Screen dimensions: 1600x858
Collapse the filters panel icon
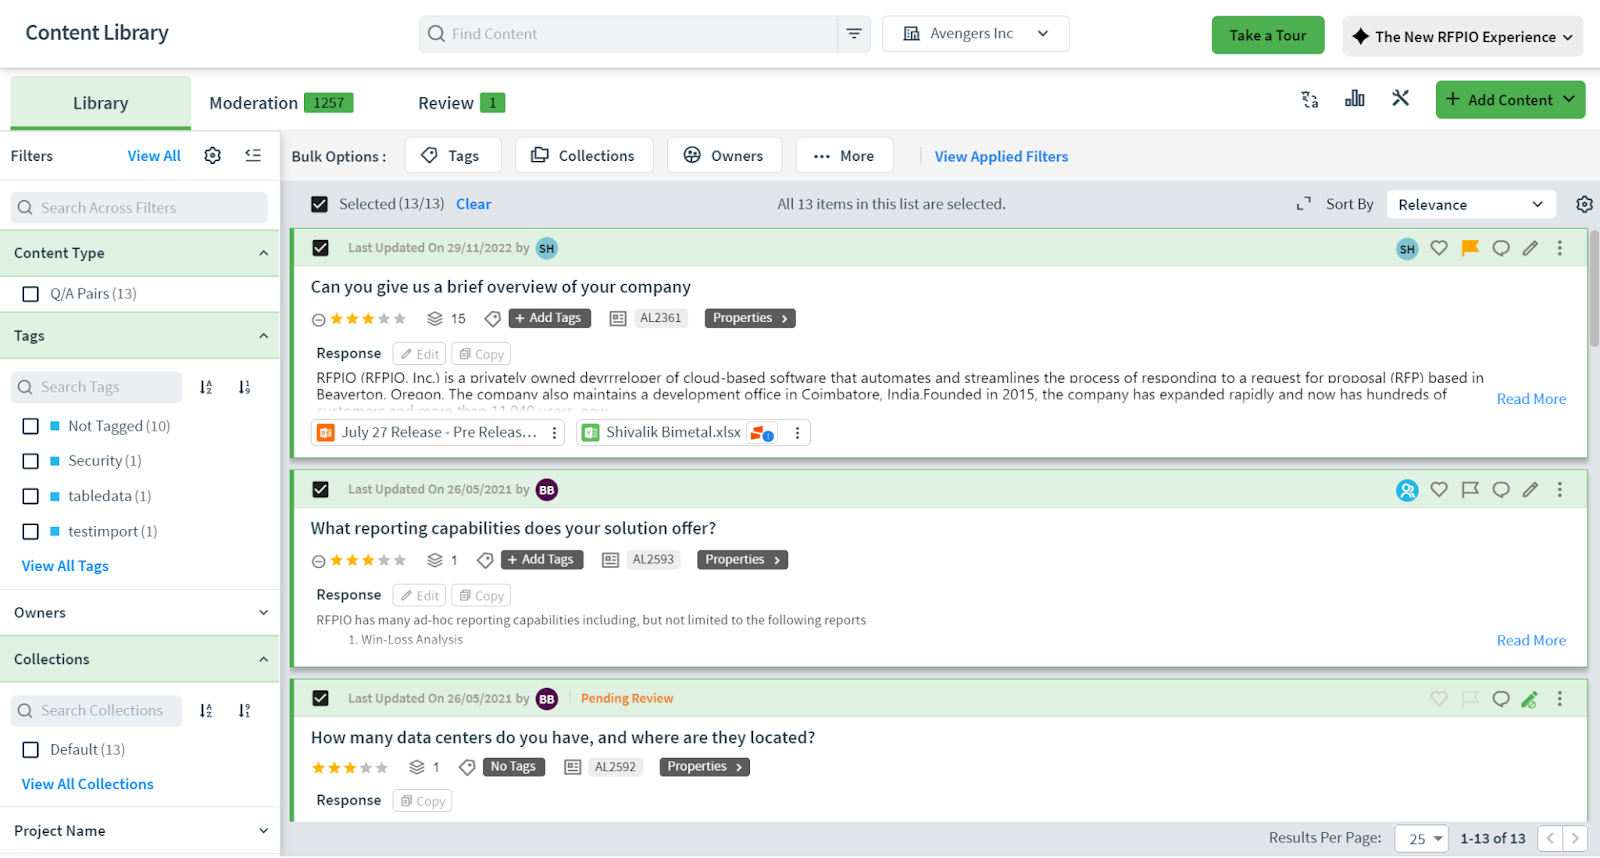coord(253,155)
